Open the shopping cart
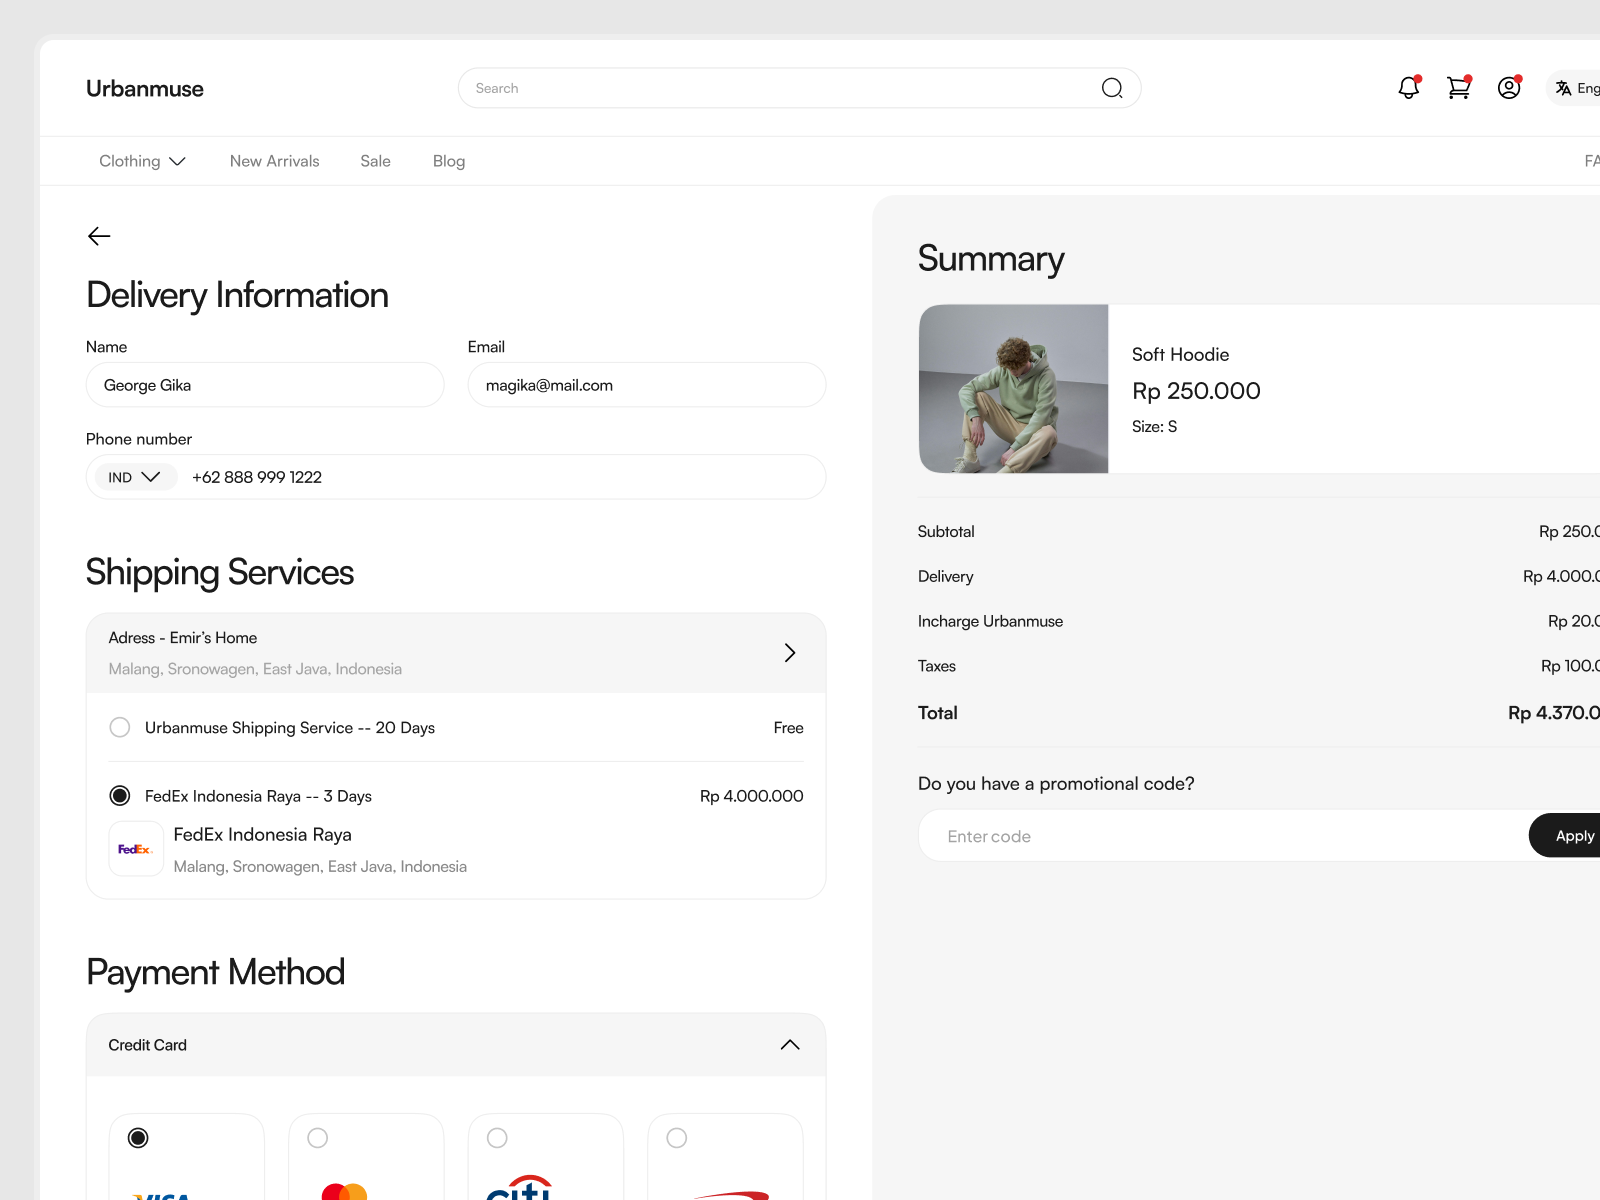Screen dimensions: 1600x1200 click(x=1459, y=88)
